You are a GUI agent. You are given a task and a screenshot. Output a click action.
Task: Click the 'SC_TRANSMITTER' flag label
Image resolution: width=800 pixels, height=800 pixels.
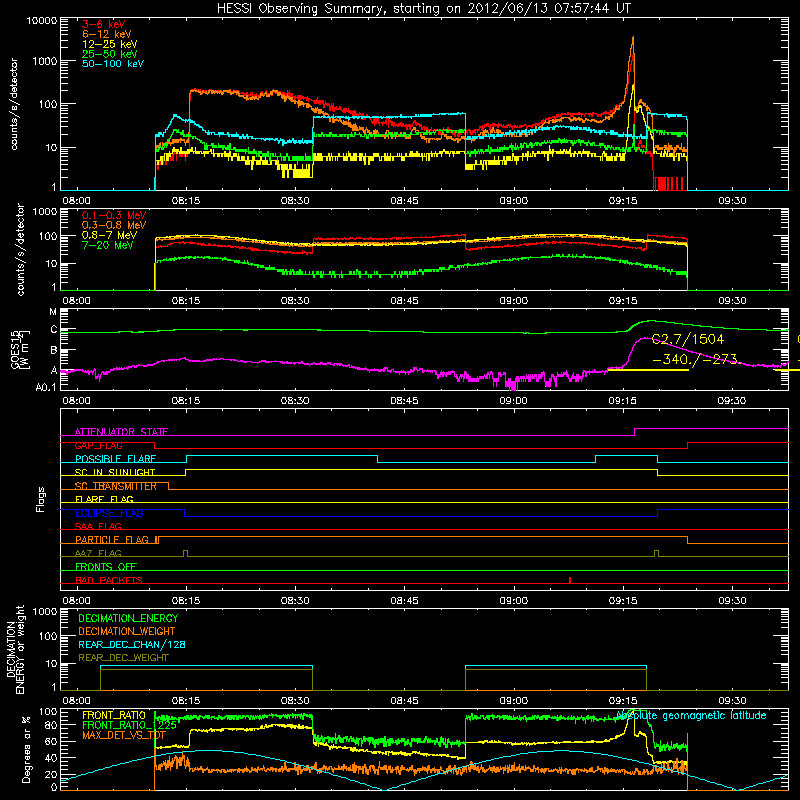[x=116, y=486]
